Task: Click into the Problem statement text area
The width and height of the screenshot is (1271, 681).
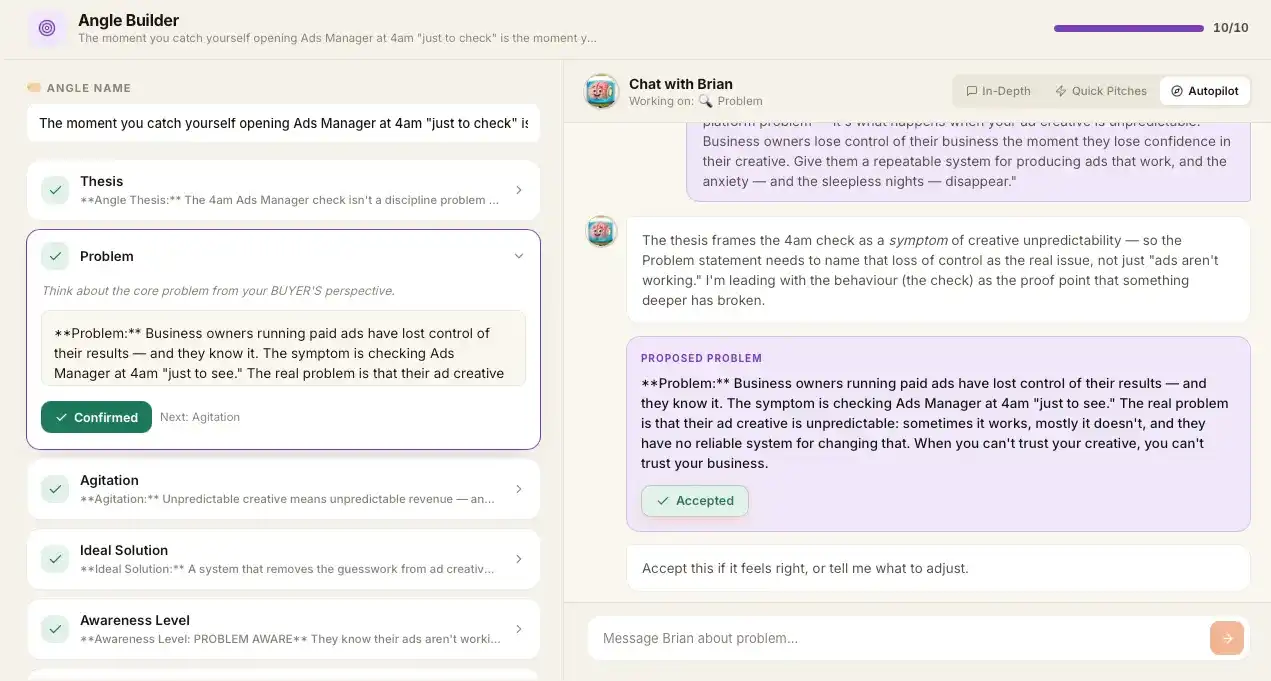Action: tap(283, 348)
